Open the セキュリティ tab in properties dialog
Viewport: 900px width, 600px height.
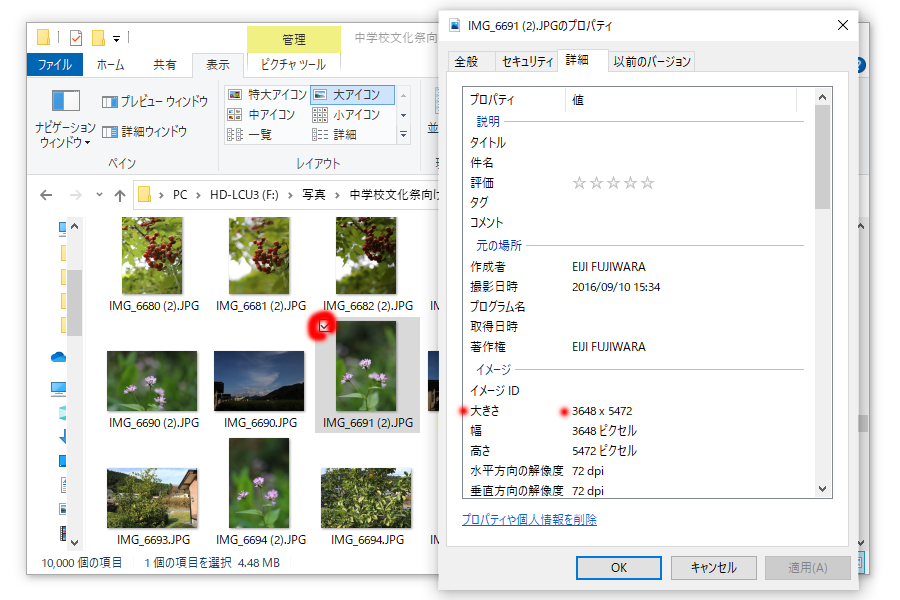coord(527,61)
